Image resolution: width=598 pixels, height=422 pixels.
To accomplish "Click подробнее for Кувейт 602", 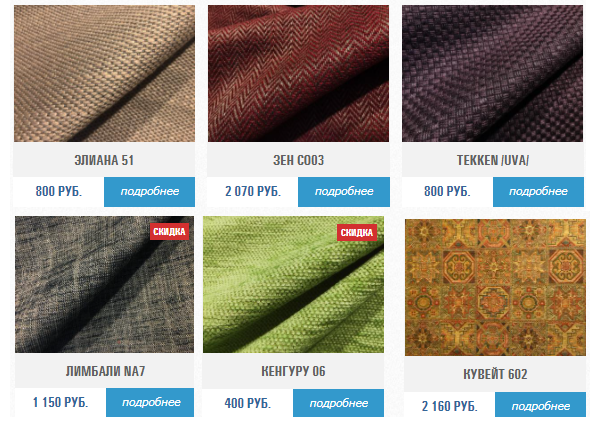I will [x=540, y=405].
